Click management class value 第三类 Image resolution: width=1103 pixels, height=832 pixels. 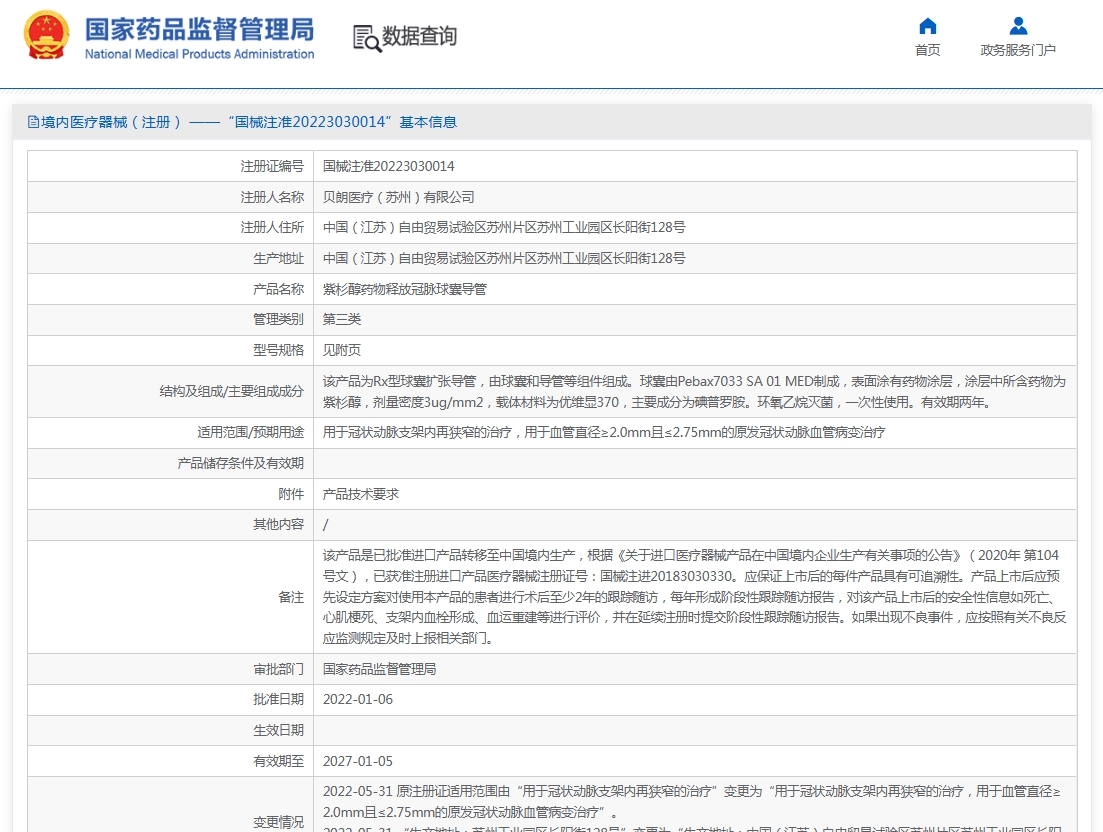pos(342,319)
